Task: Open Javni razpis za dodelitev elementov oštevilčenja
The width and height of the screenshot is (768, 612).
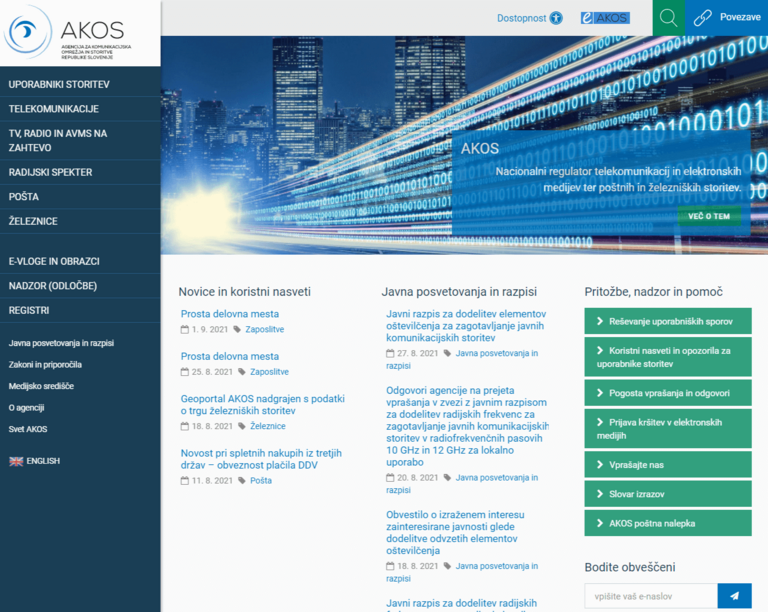Action: (x=466, y=326)
